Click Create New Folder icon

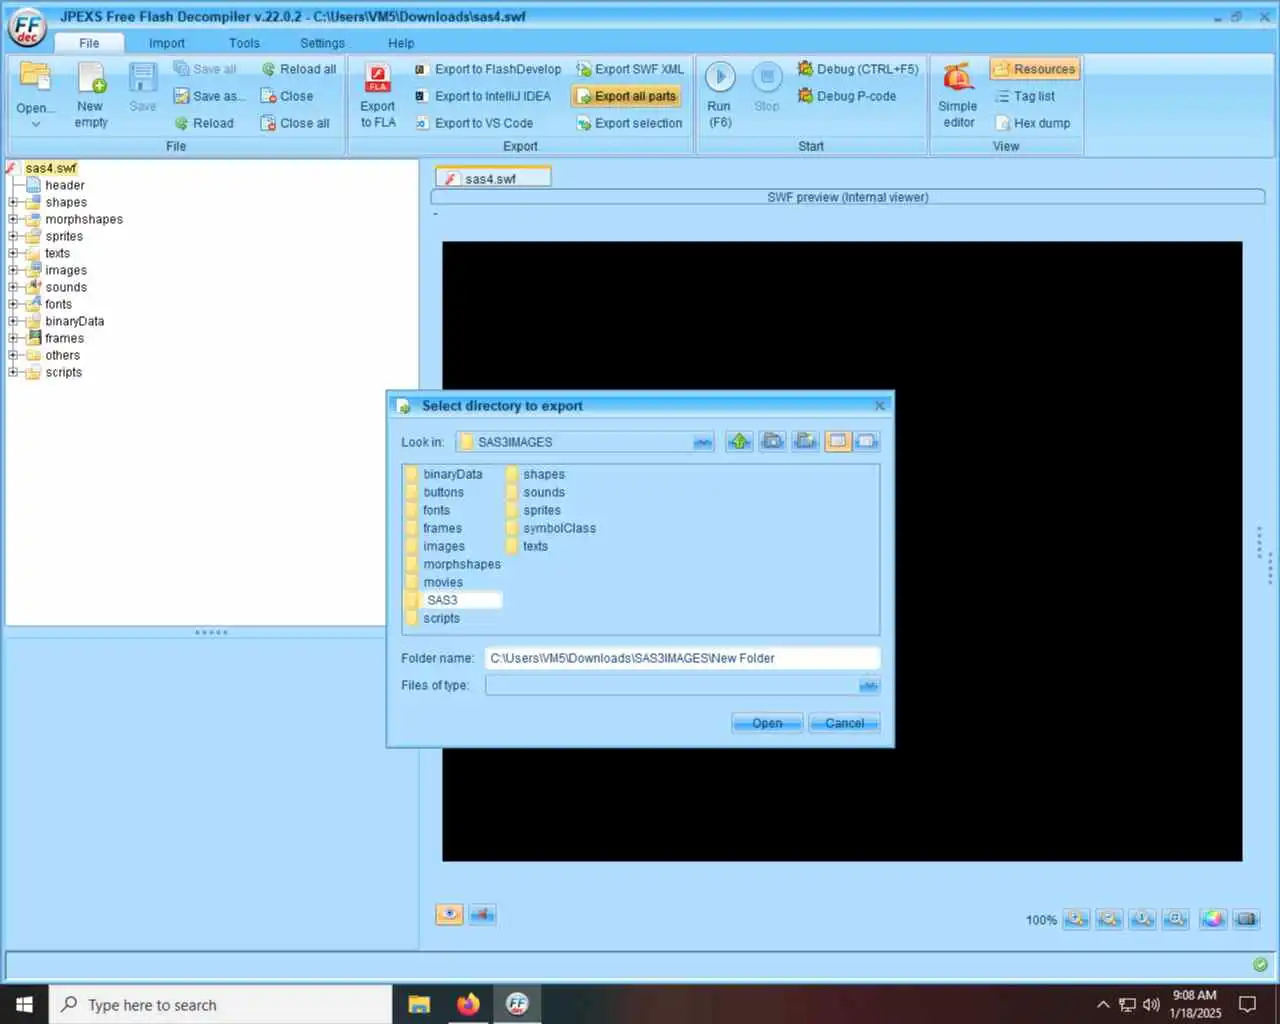806,441
